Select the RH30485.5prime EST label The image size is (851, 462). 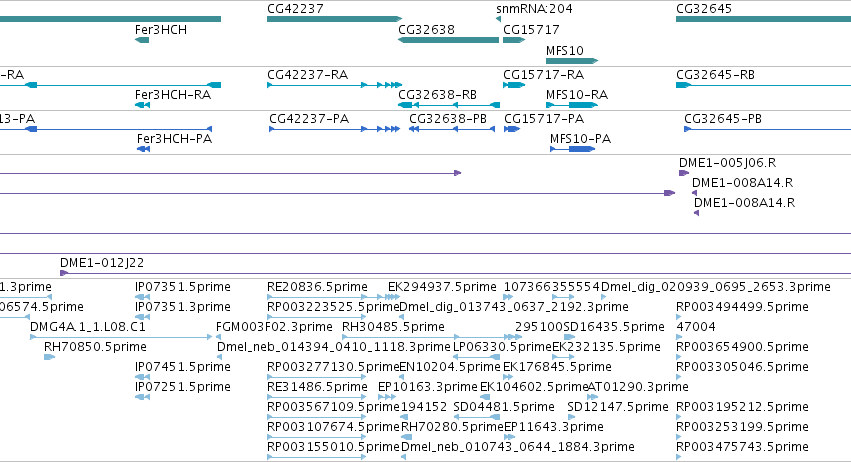[x=393, y=327]
